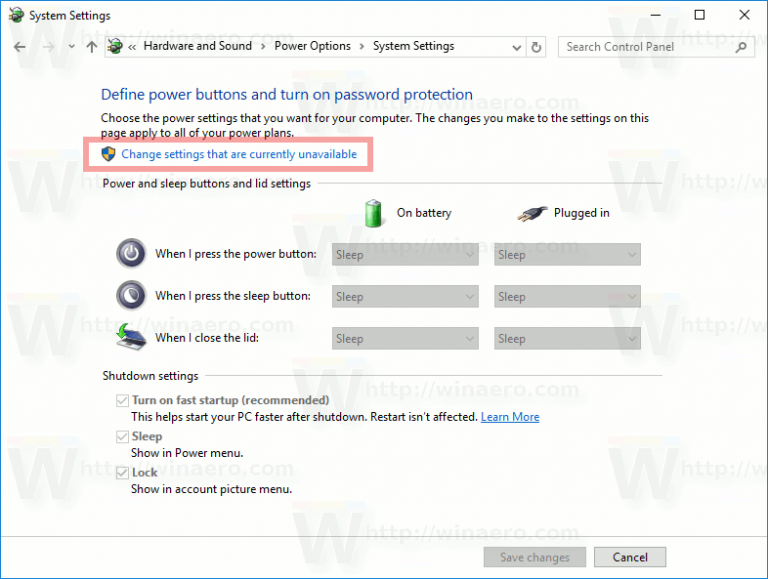Open close the lid On battery dropdown
Image resolution: width=768 pixels, height=579 pixels.
point(405,339)
